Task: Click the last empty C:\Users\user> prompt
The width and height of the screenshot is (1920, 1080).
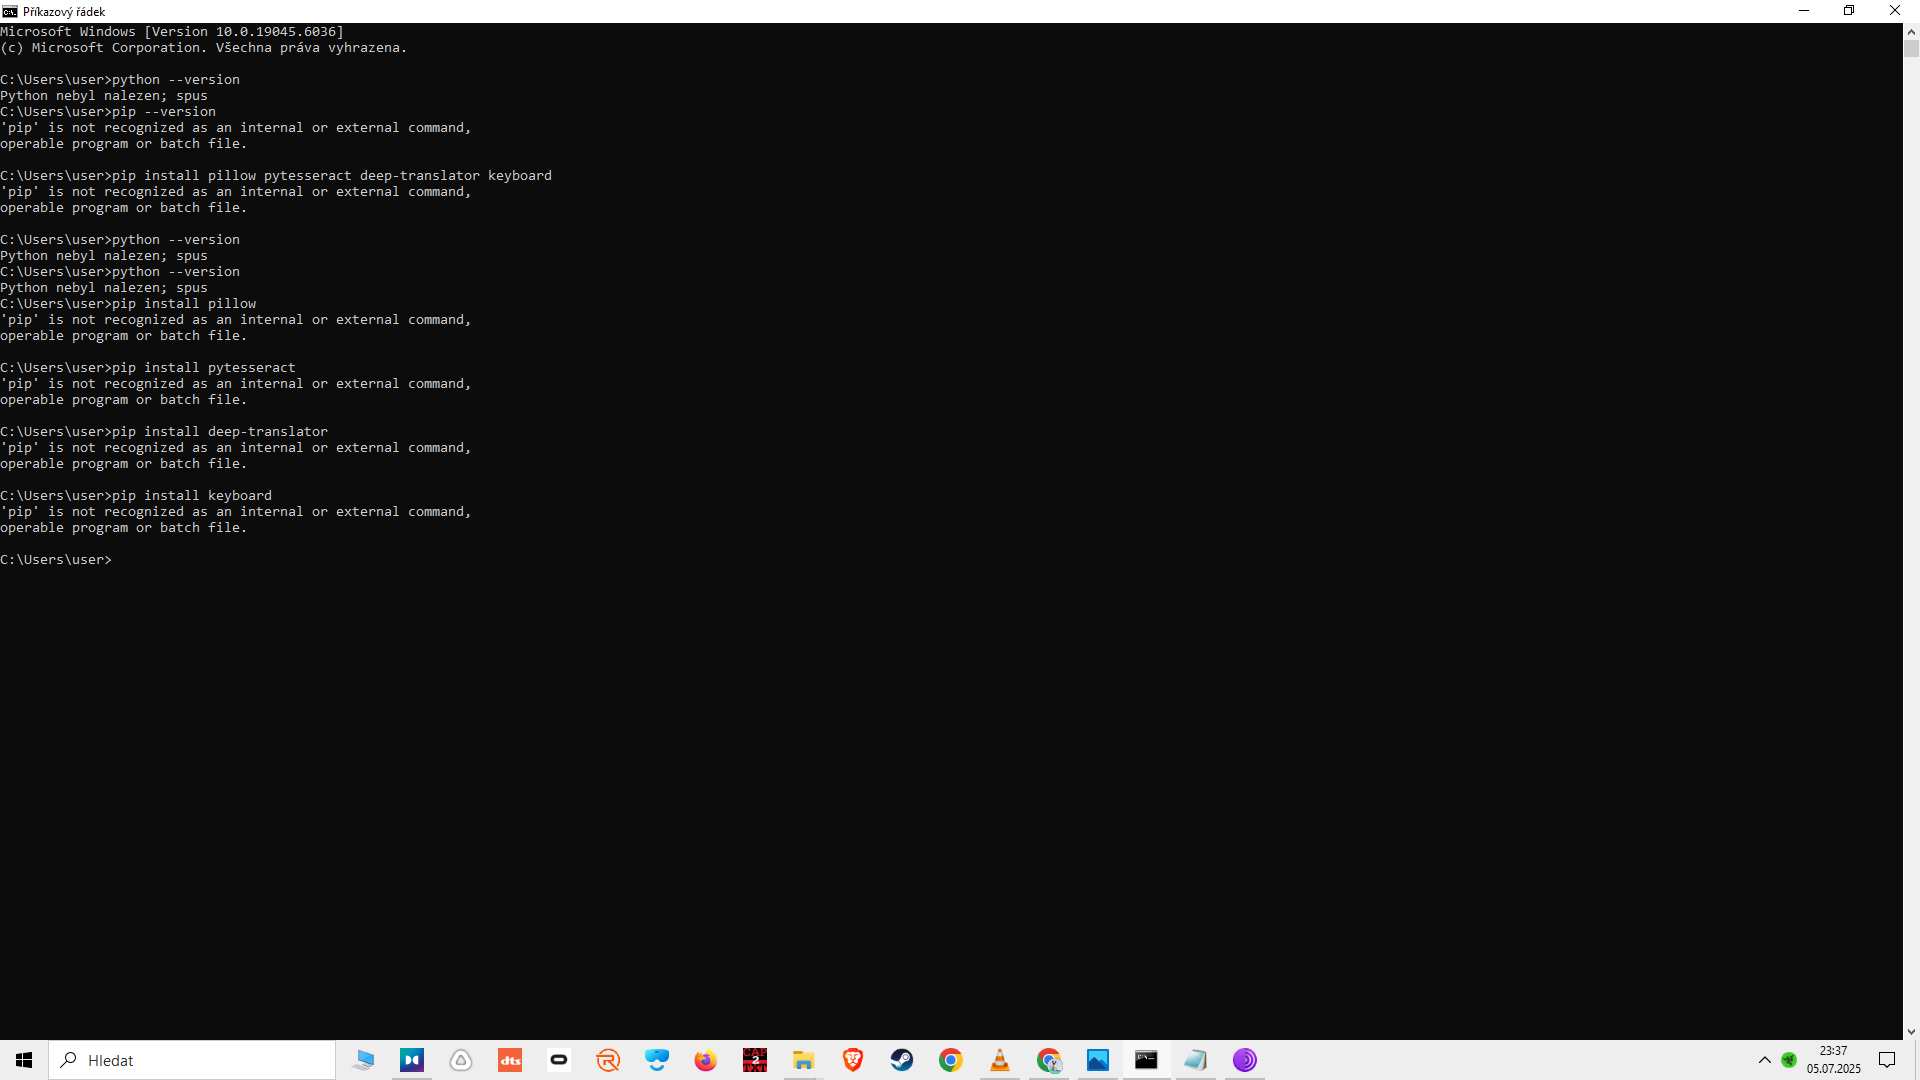Action: pos(56,560)
